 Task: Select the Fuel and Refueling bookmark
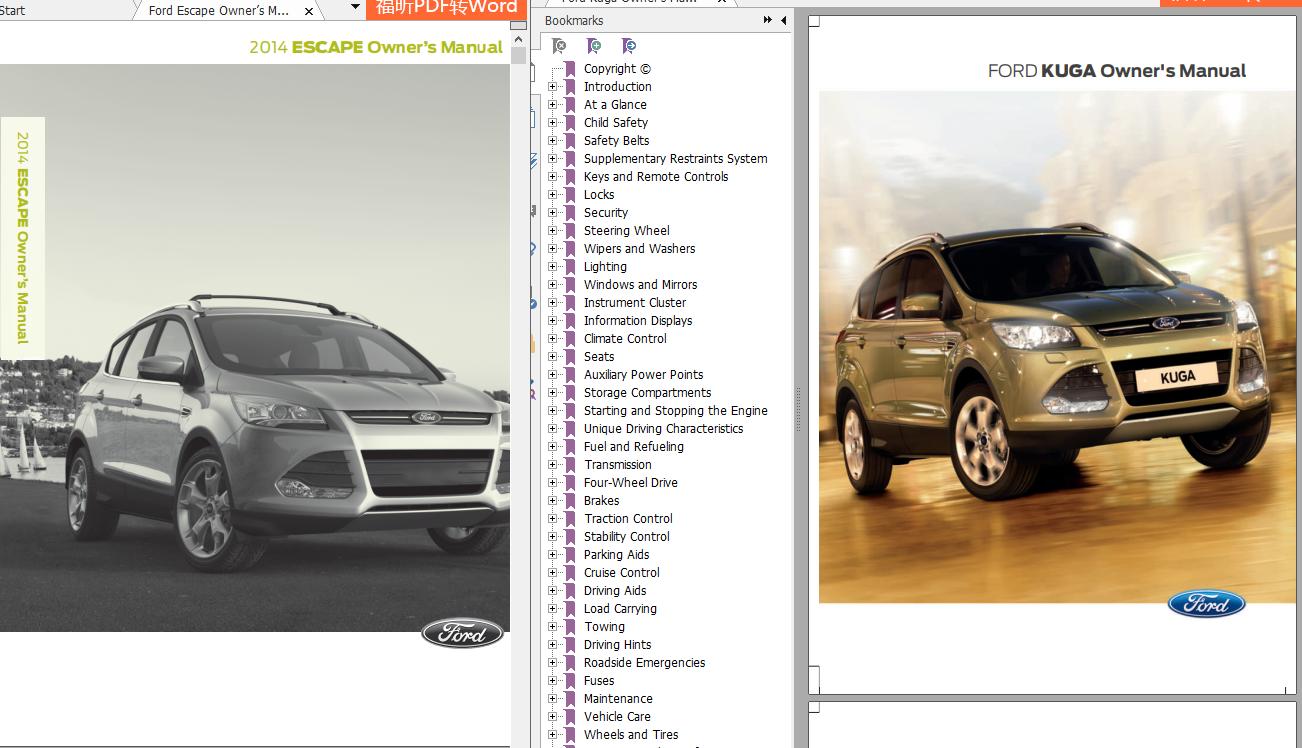pos(634,447)
